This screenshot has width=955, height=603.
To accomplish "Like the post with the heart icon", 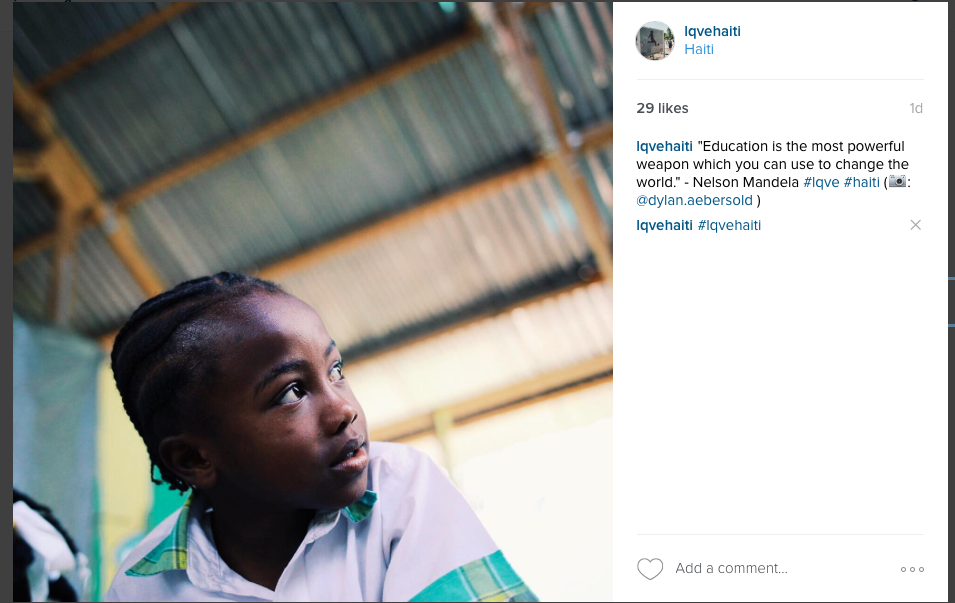I will pyautogui.click(x=650, y=569).
